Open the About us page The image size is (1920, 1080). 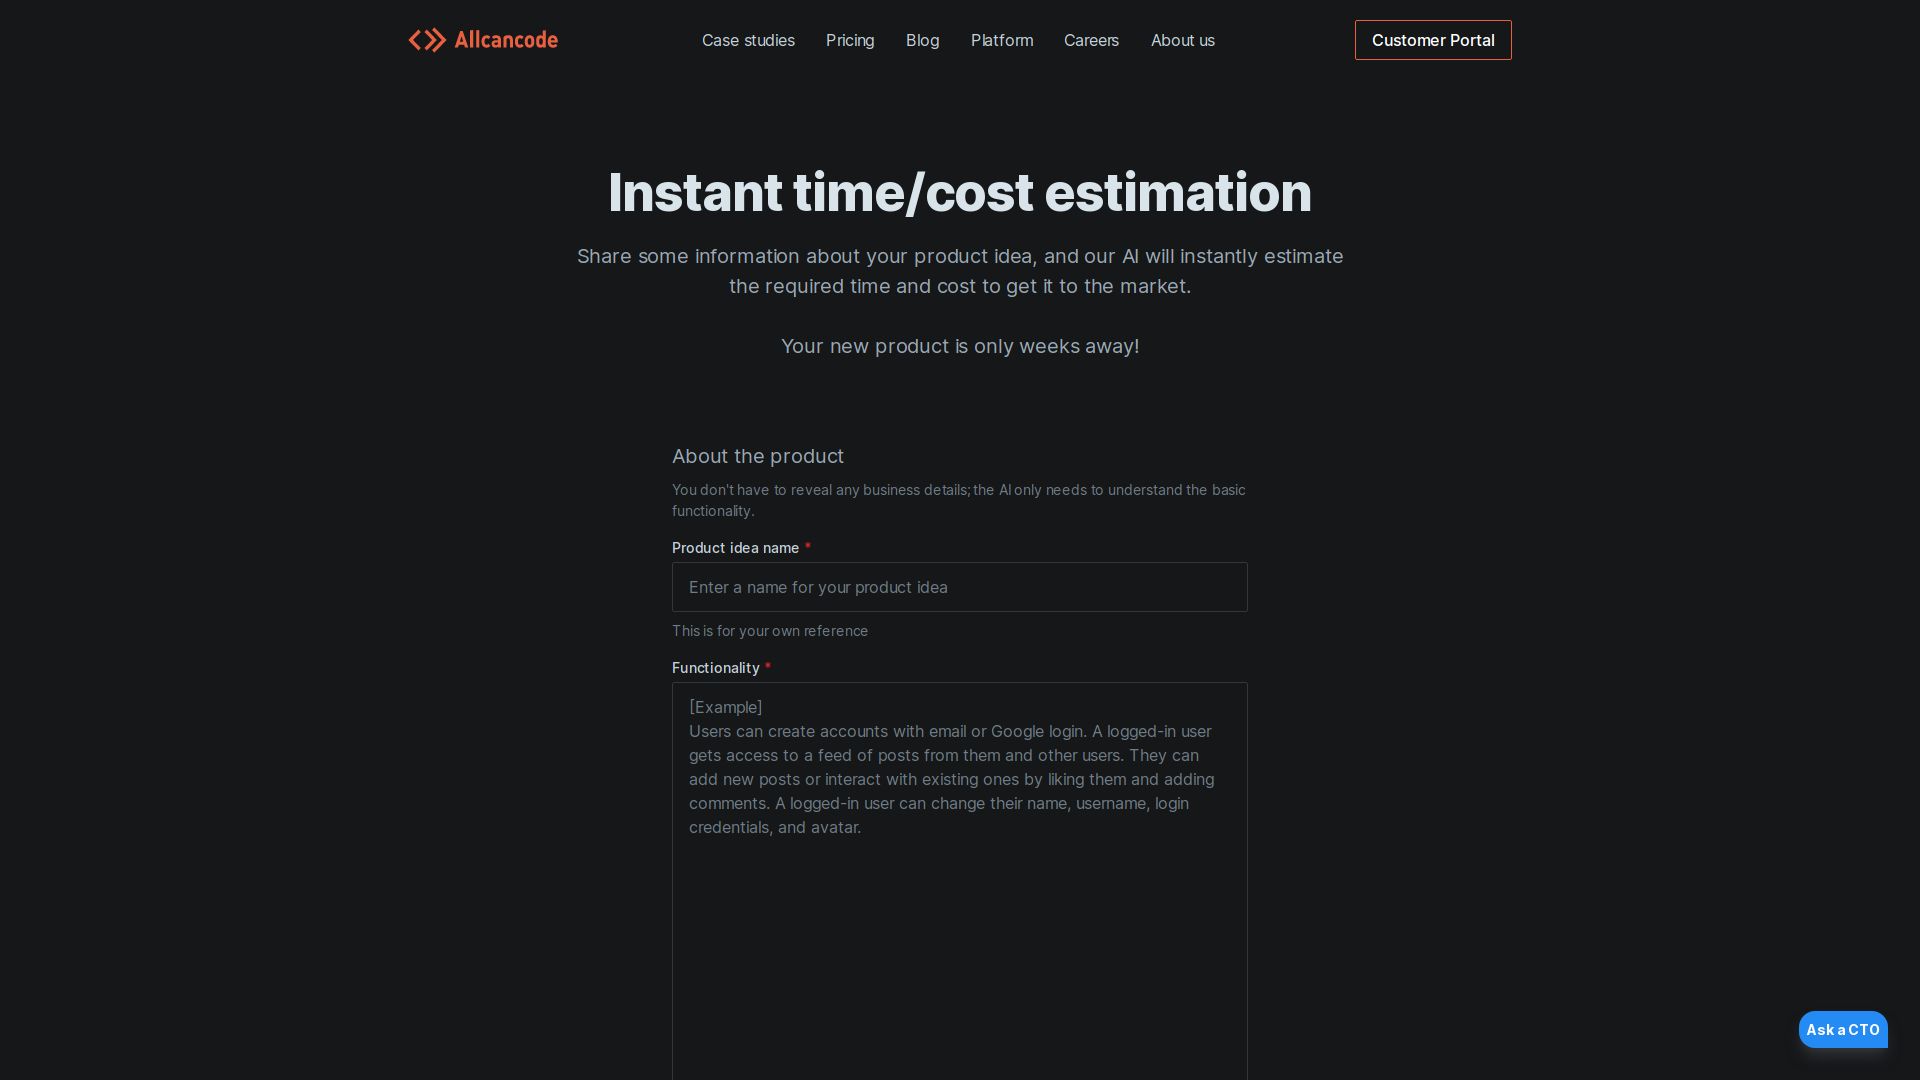pyautogui.click(x=1183, y=40)
